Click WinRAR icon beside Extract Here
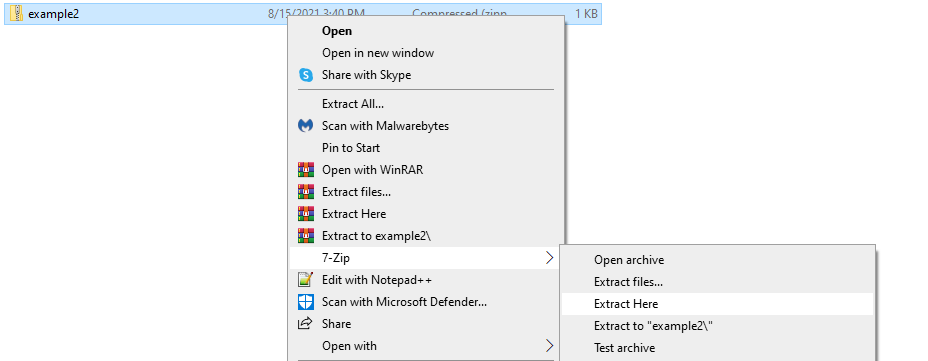Viewport: 928px width, 361px height. click(305, 214)
